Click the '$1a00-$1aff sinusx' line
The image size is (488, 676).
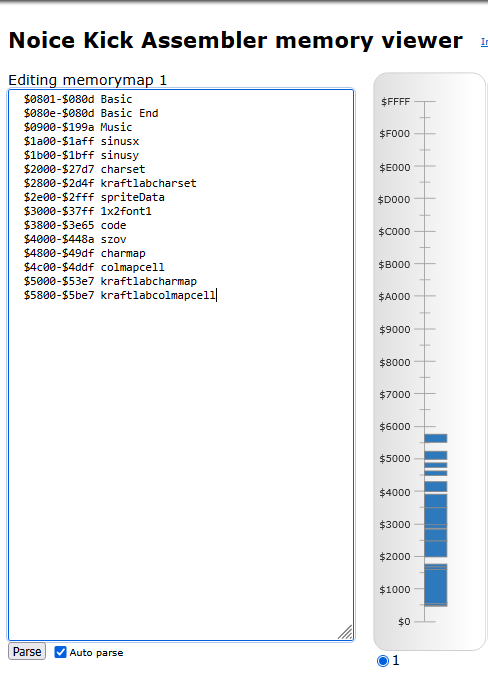tap(81, 141)
